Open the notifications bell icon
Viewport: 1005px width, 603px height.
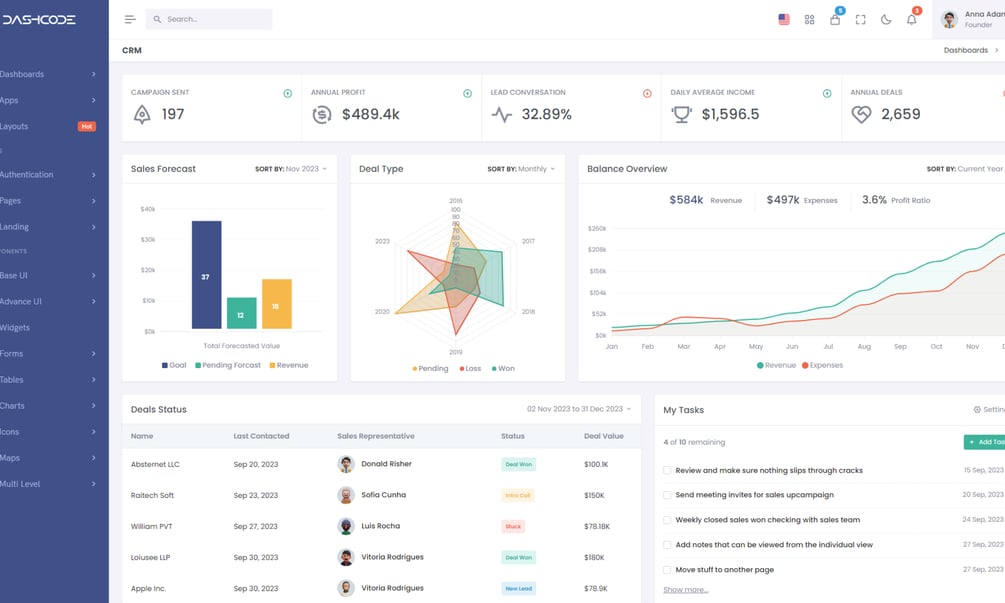pyautogui.click(x=911, y=20)
